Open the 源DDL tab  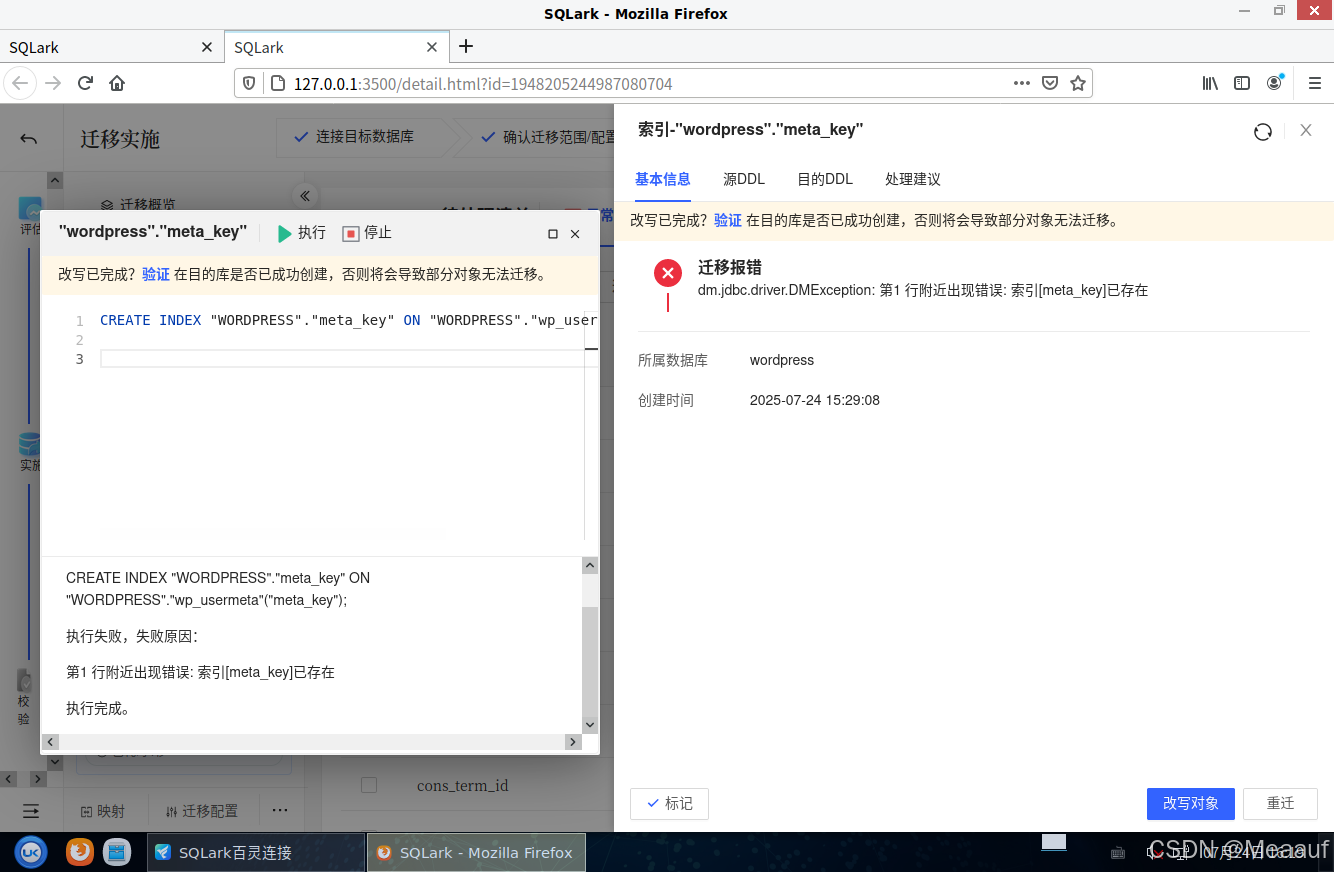click(744, 179)
